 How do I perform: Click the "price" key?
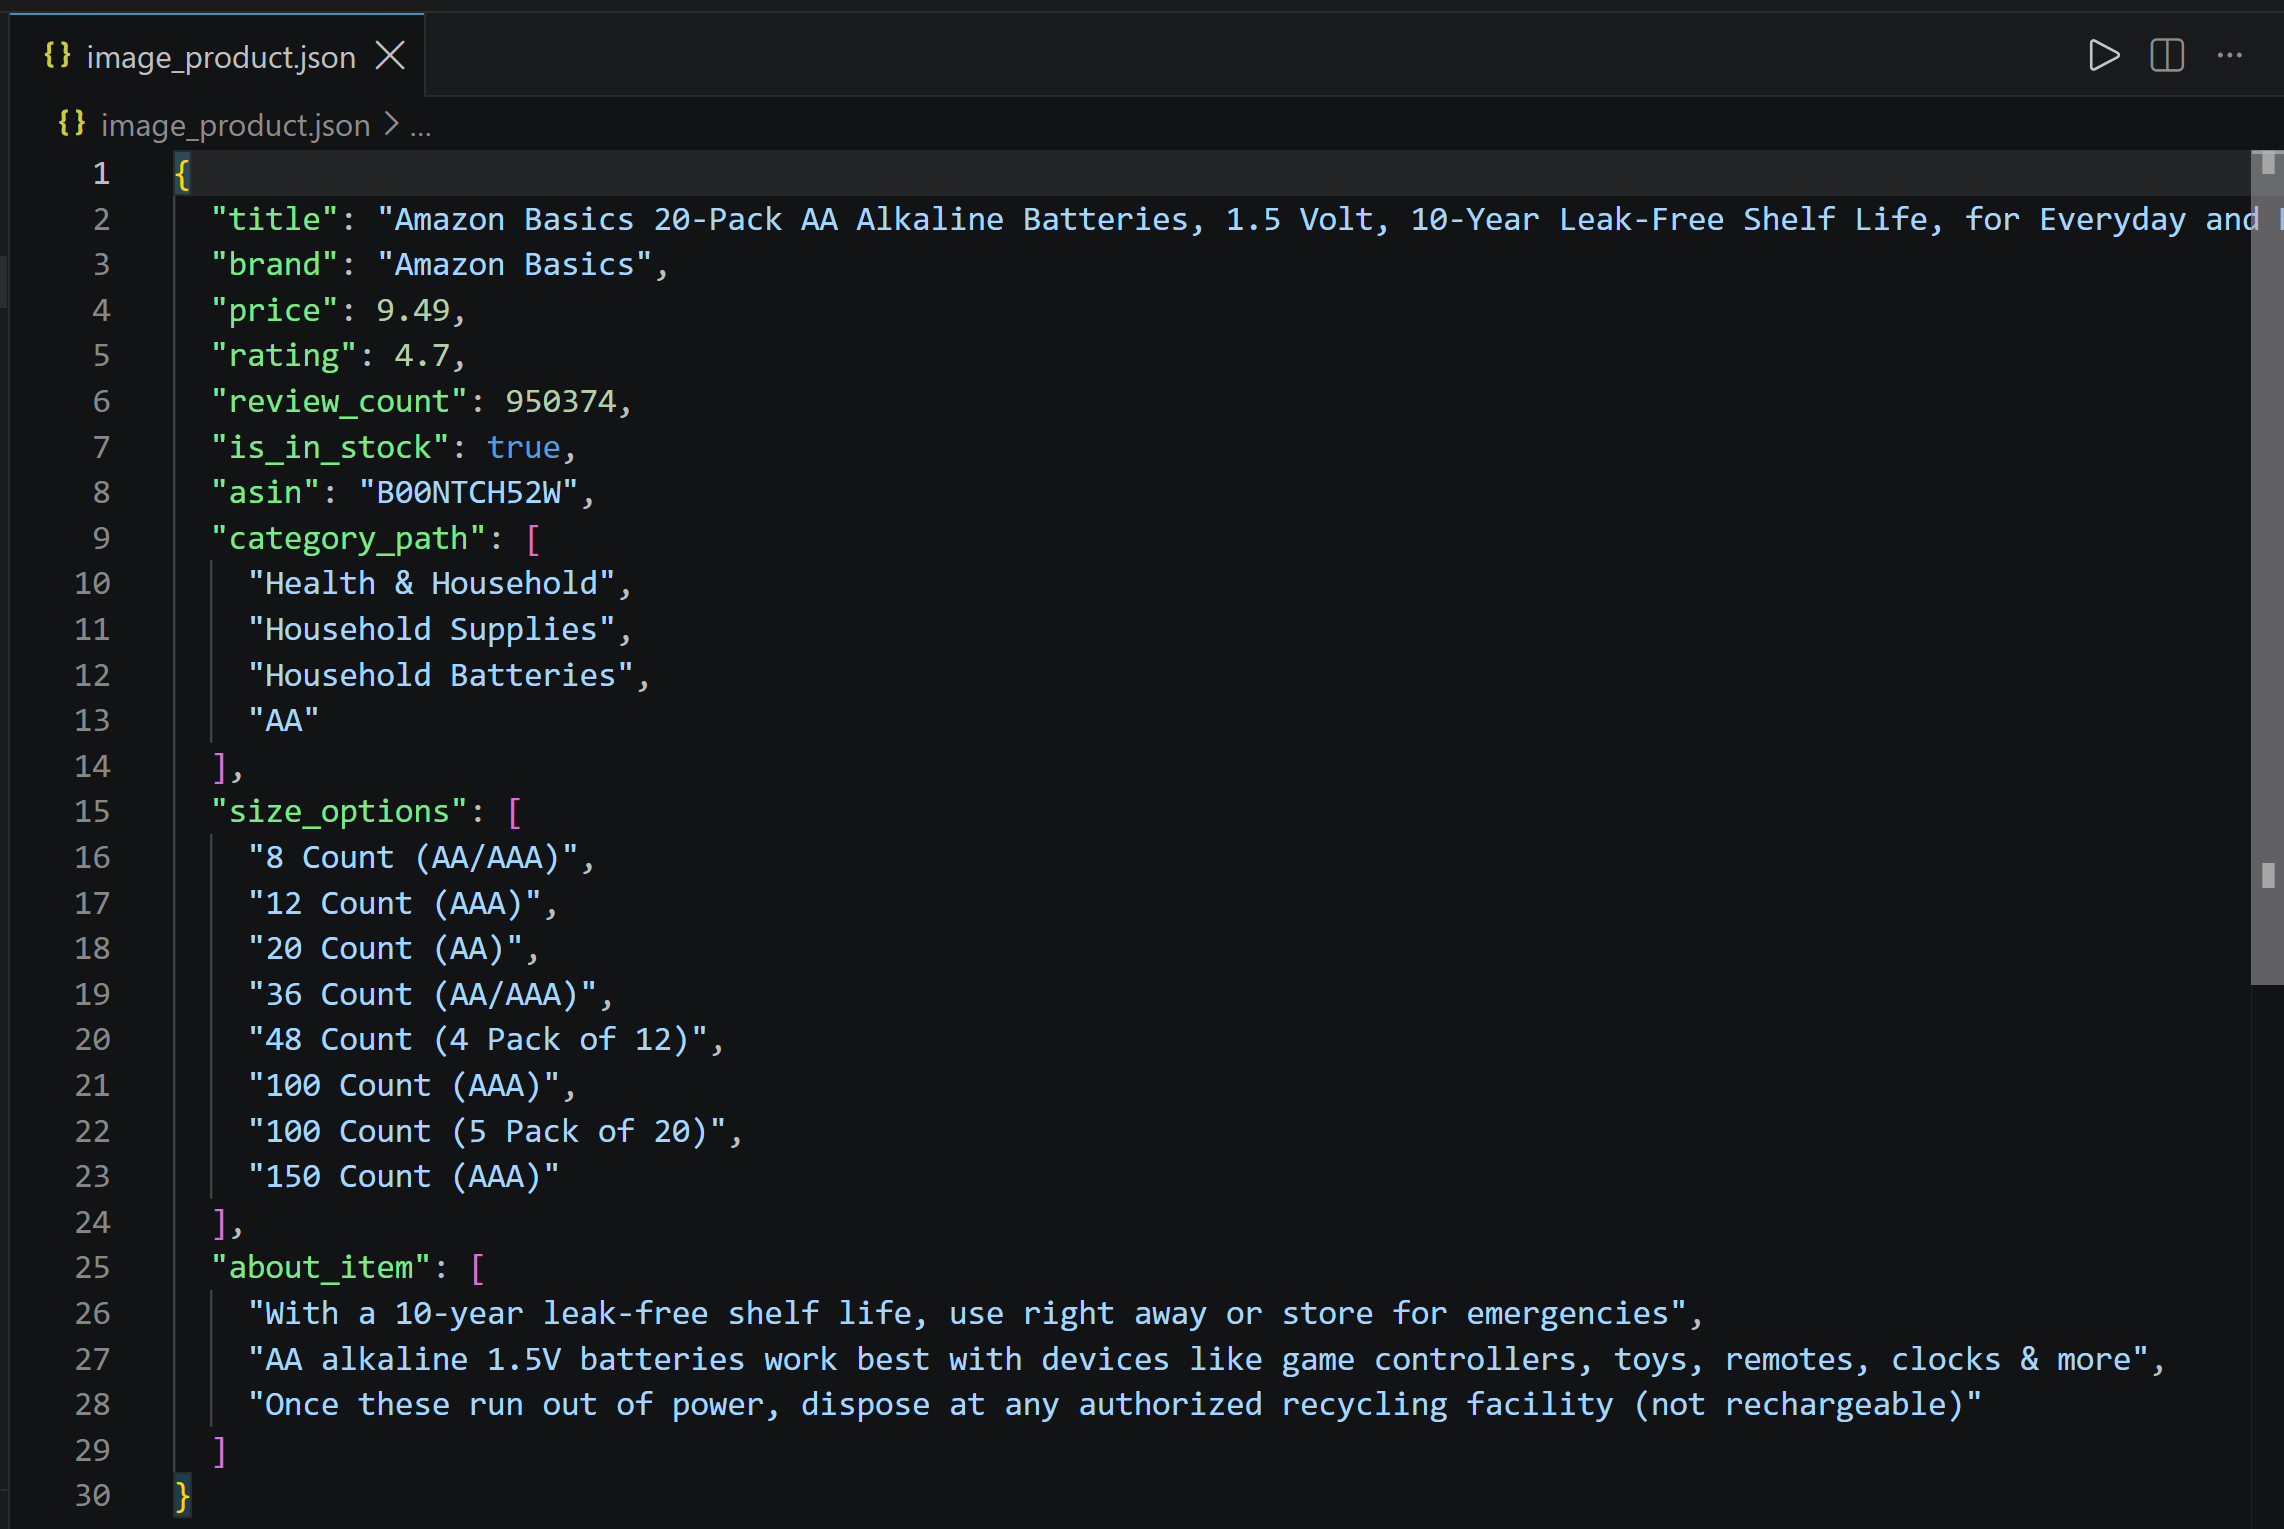click(x=274, y=310)
